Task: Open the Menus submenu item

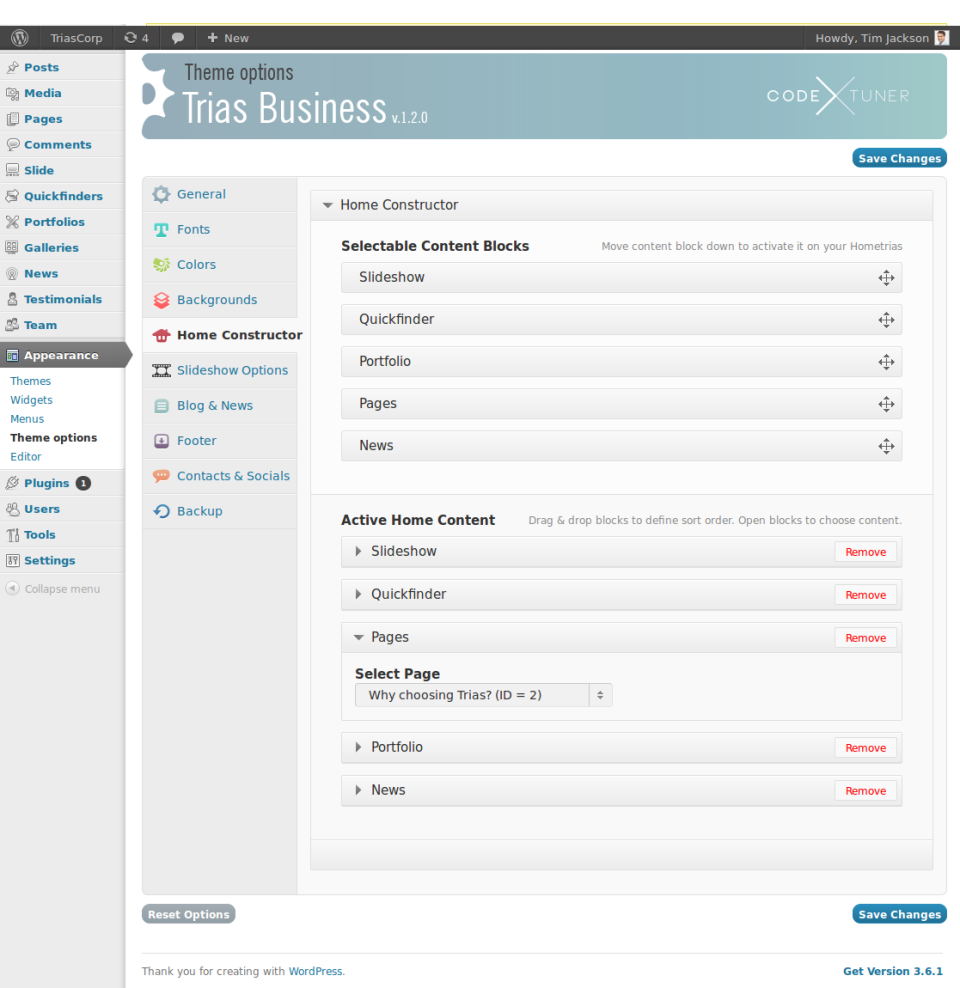Action: tap(27, 419)
